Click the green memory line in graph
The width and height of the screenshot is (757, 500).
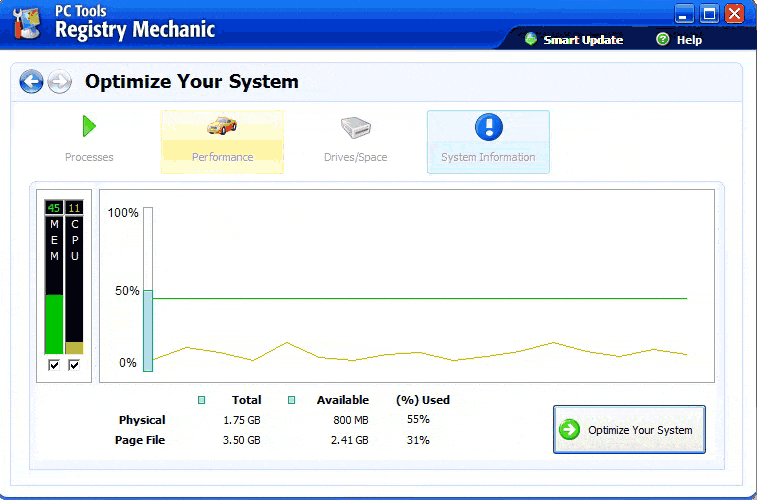[x=420, y=299]
